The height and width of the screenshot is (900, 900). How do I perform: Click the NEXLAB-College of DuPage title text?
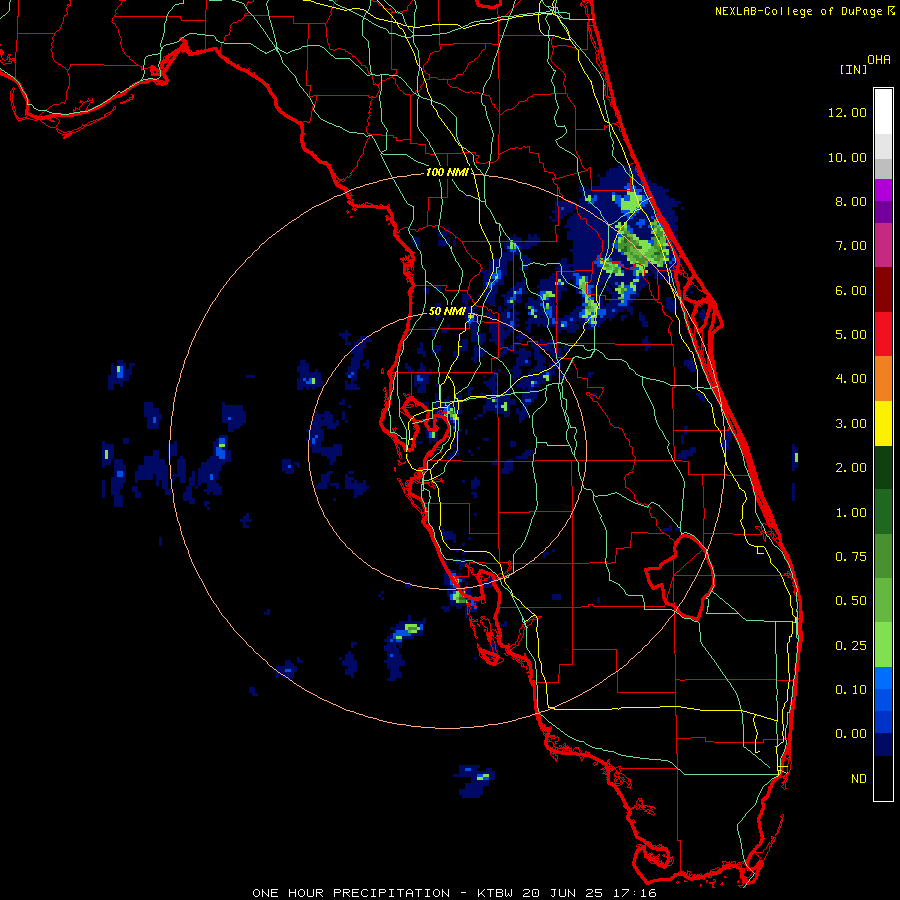(800, 11)
